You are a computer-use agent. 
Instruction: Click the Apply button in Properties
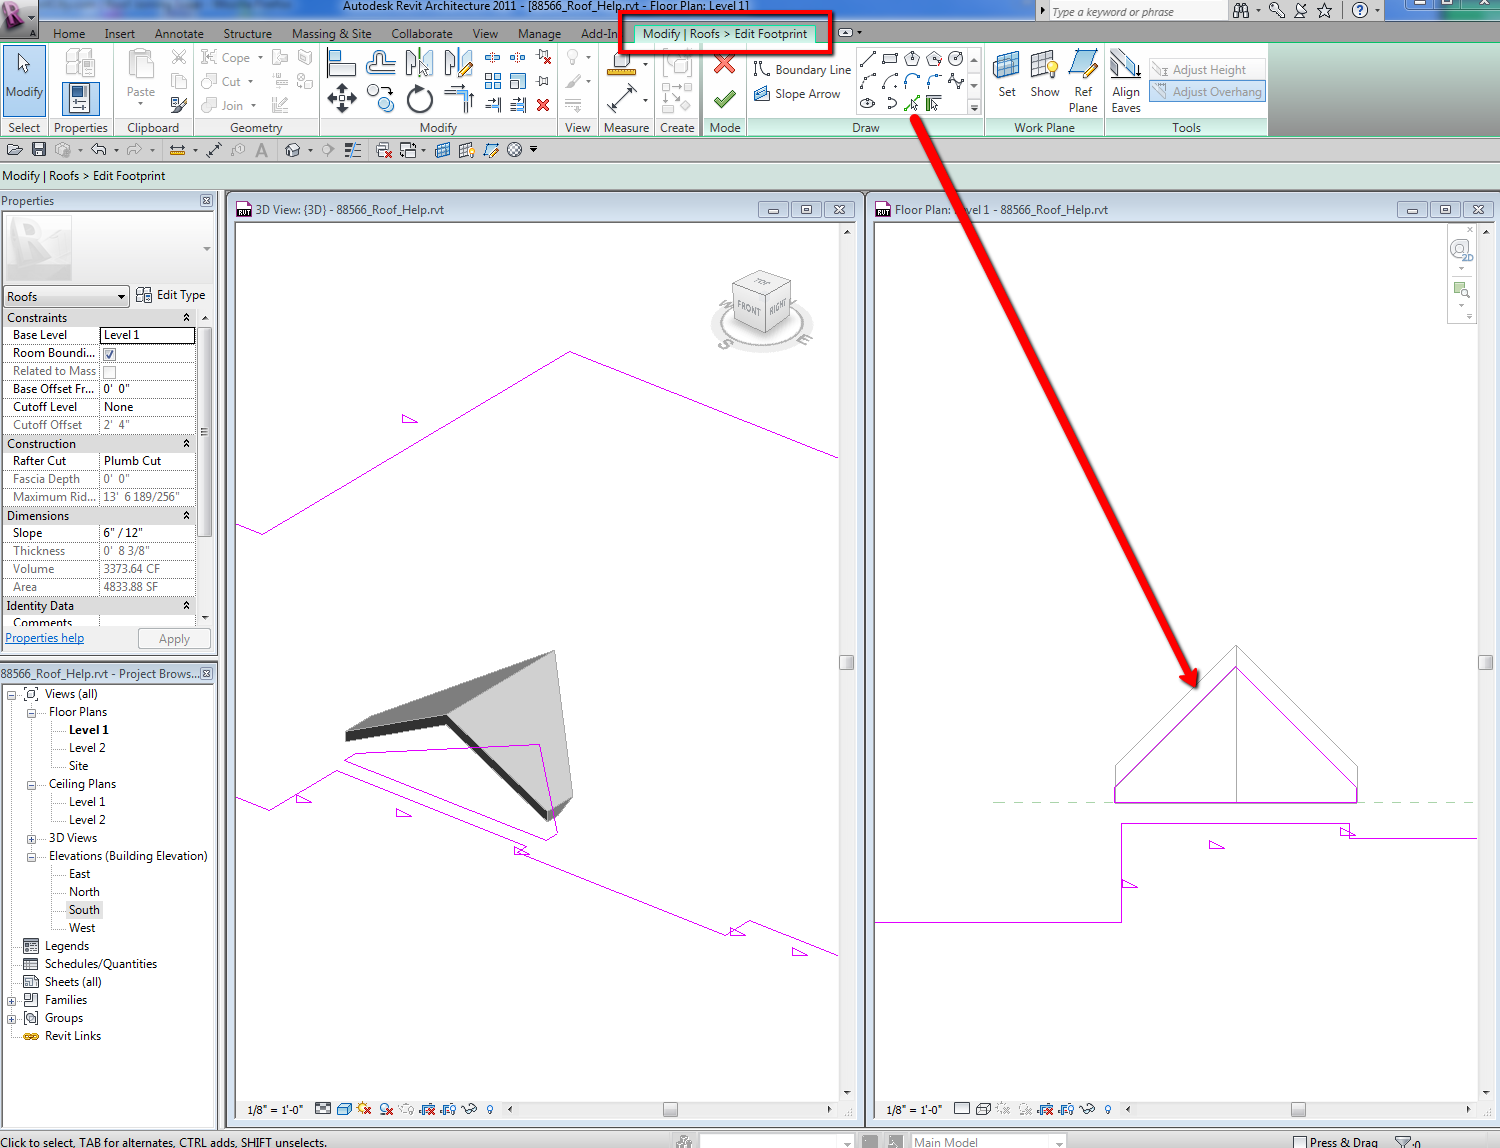click(x=174, y=639)
